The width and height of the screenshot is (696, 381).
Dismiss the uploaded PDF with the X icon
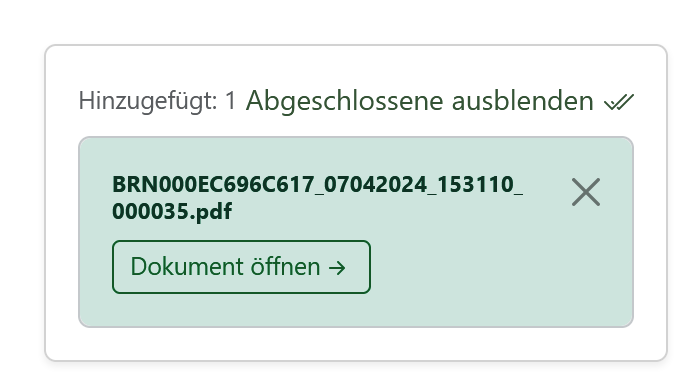tap(586, 192)
